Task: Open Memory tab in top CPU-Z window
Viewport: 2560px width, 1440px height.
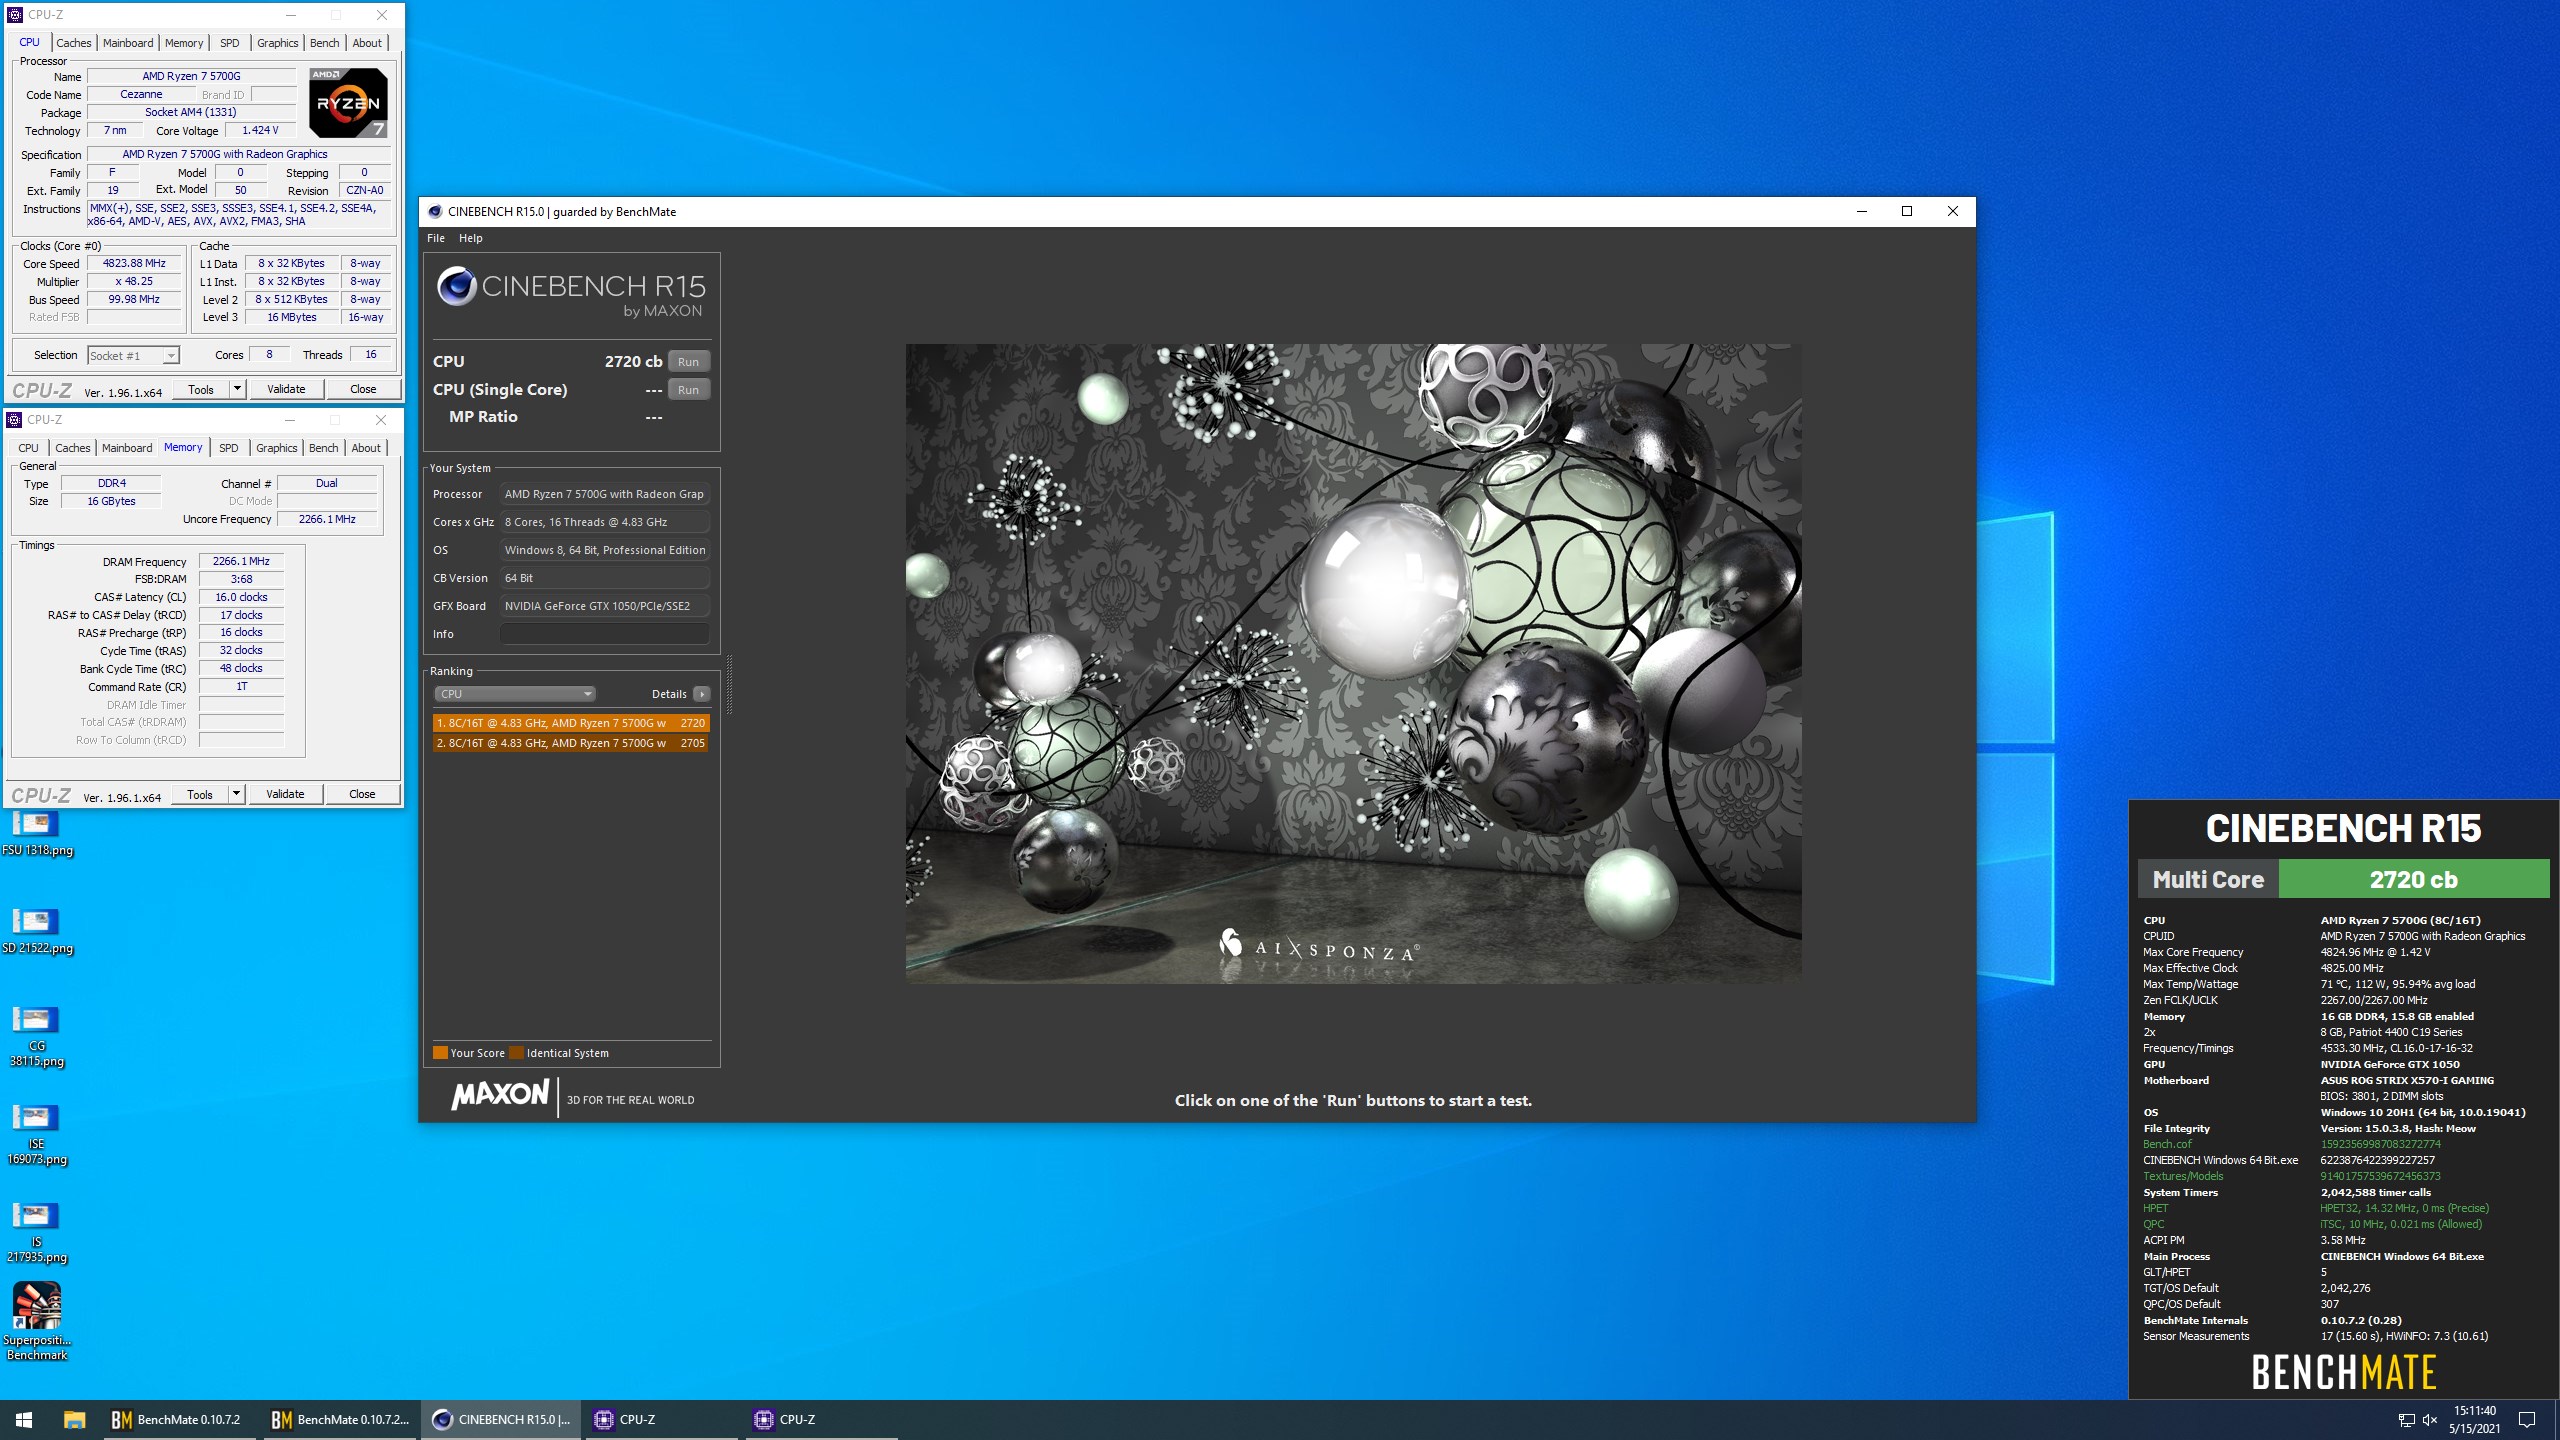Action: pyautogui.click(x=184, y=43)
